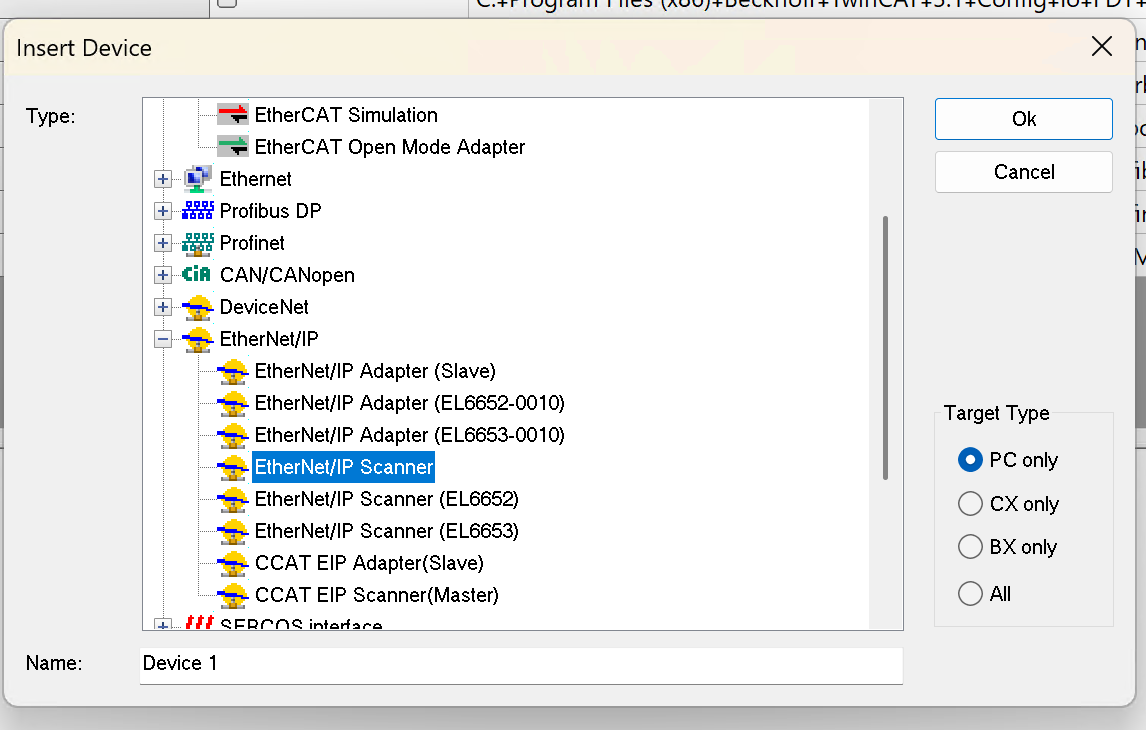Cancel the Insert Device dialog

pos(1023,172)
